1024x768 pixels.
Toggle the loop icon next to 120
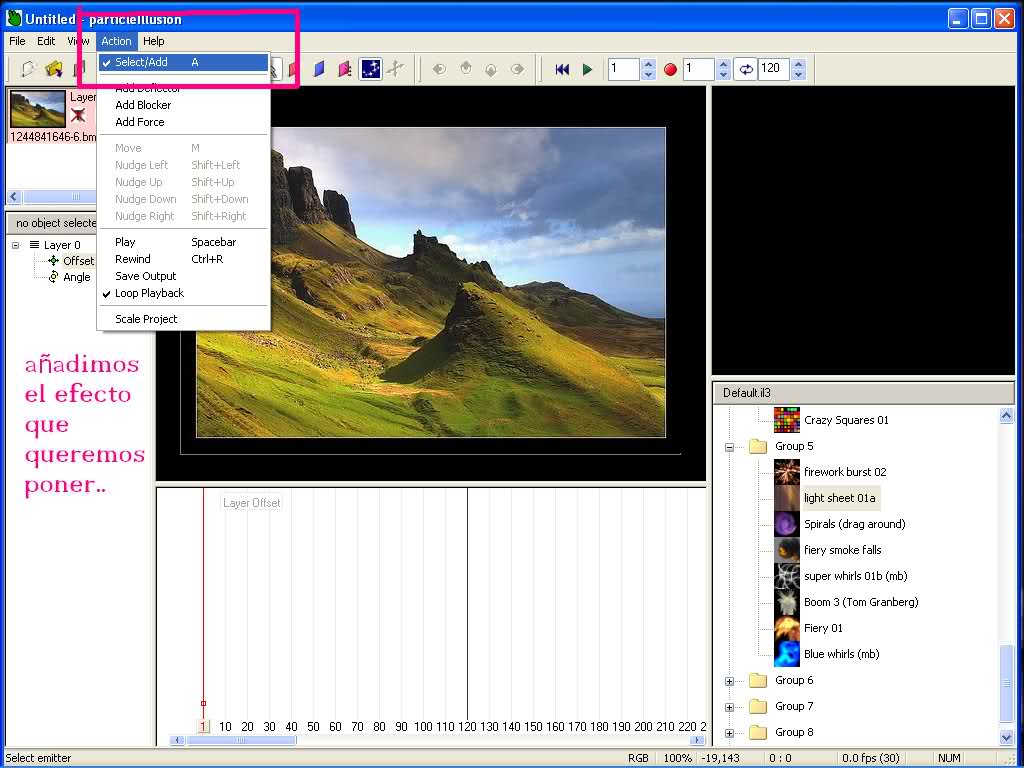click(x=745, y=69)
